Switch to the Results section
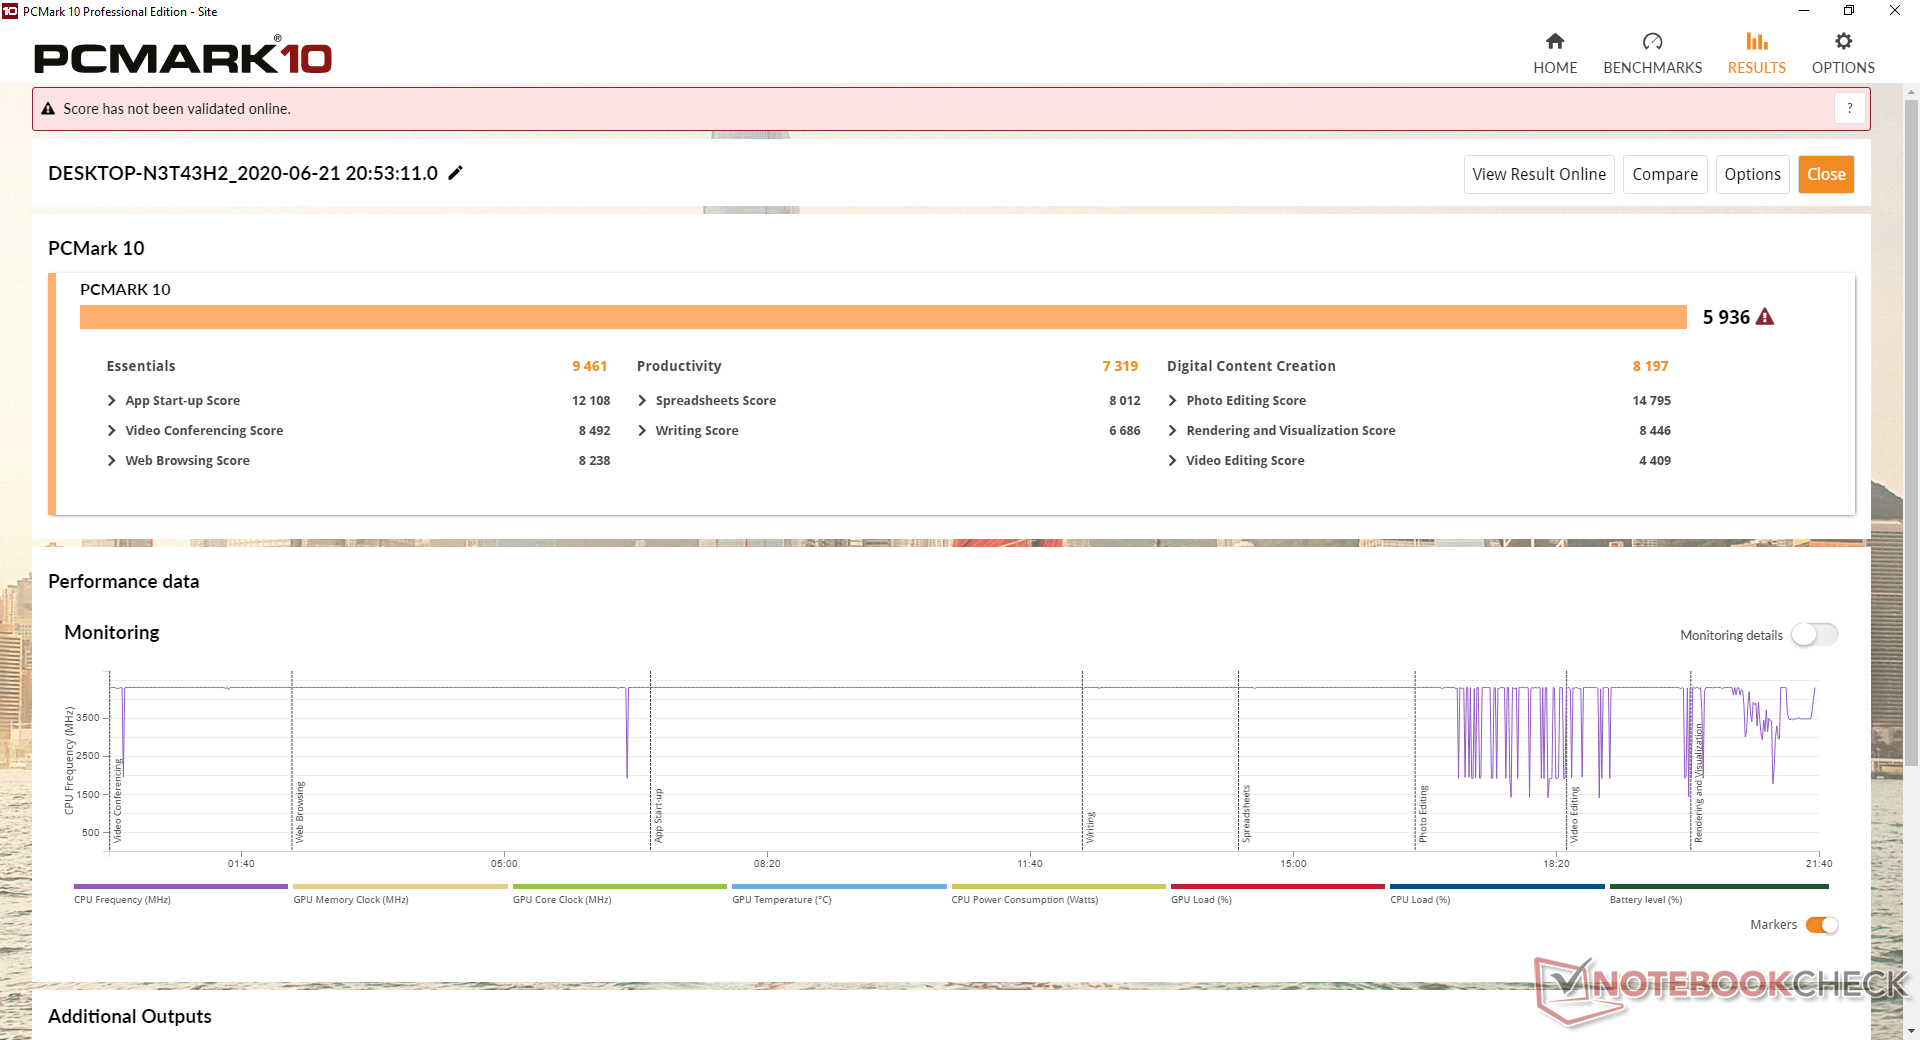This screenshot has height=1040, width=1920. (x=1757, y=54)
